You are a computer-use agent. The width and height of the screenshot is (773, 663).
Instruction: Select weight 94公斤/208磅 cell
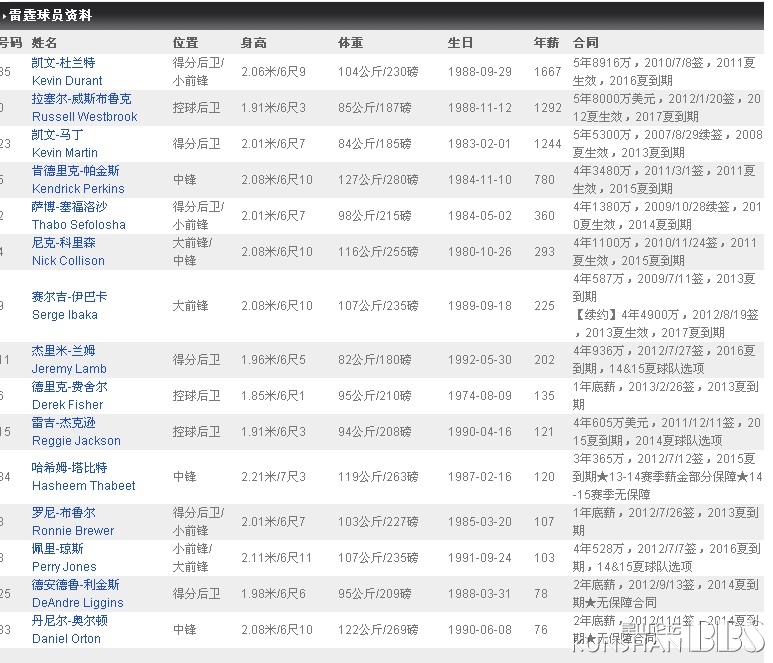pos(375,431)
